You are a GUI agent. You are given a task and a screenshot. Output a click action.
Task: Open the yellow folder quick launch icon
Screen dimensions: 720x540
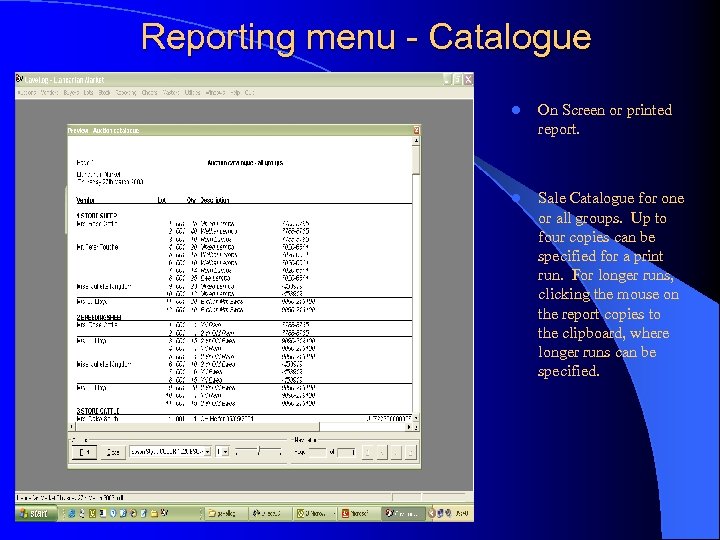154,513
